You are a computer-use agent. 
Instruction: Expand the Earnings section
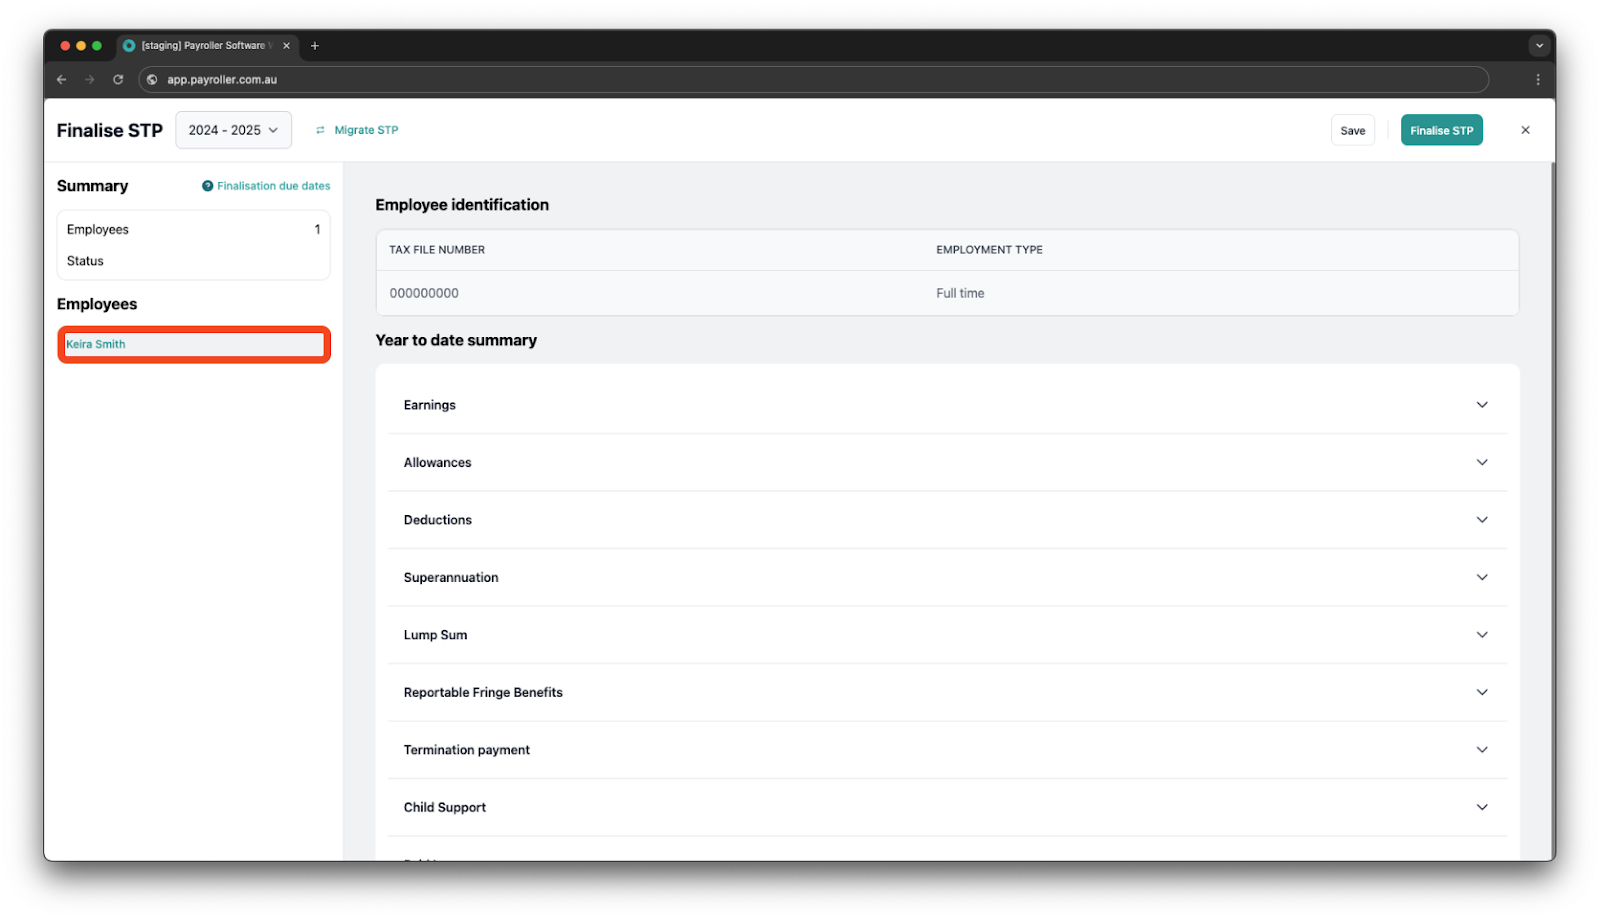[x=1481, y=405]
